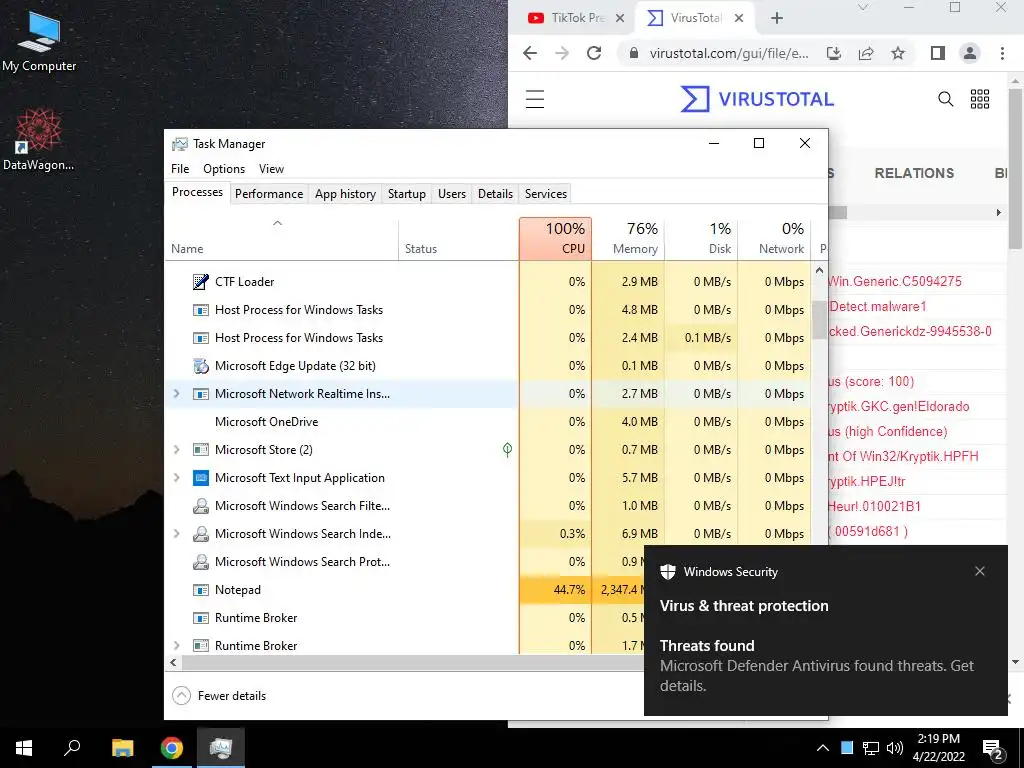Dismiss the Windows Security notification

[980, 571]
